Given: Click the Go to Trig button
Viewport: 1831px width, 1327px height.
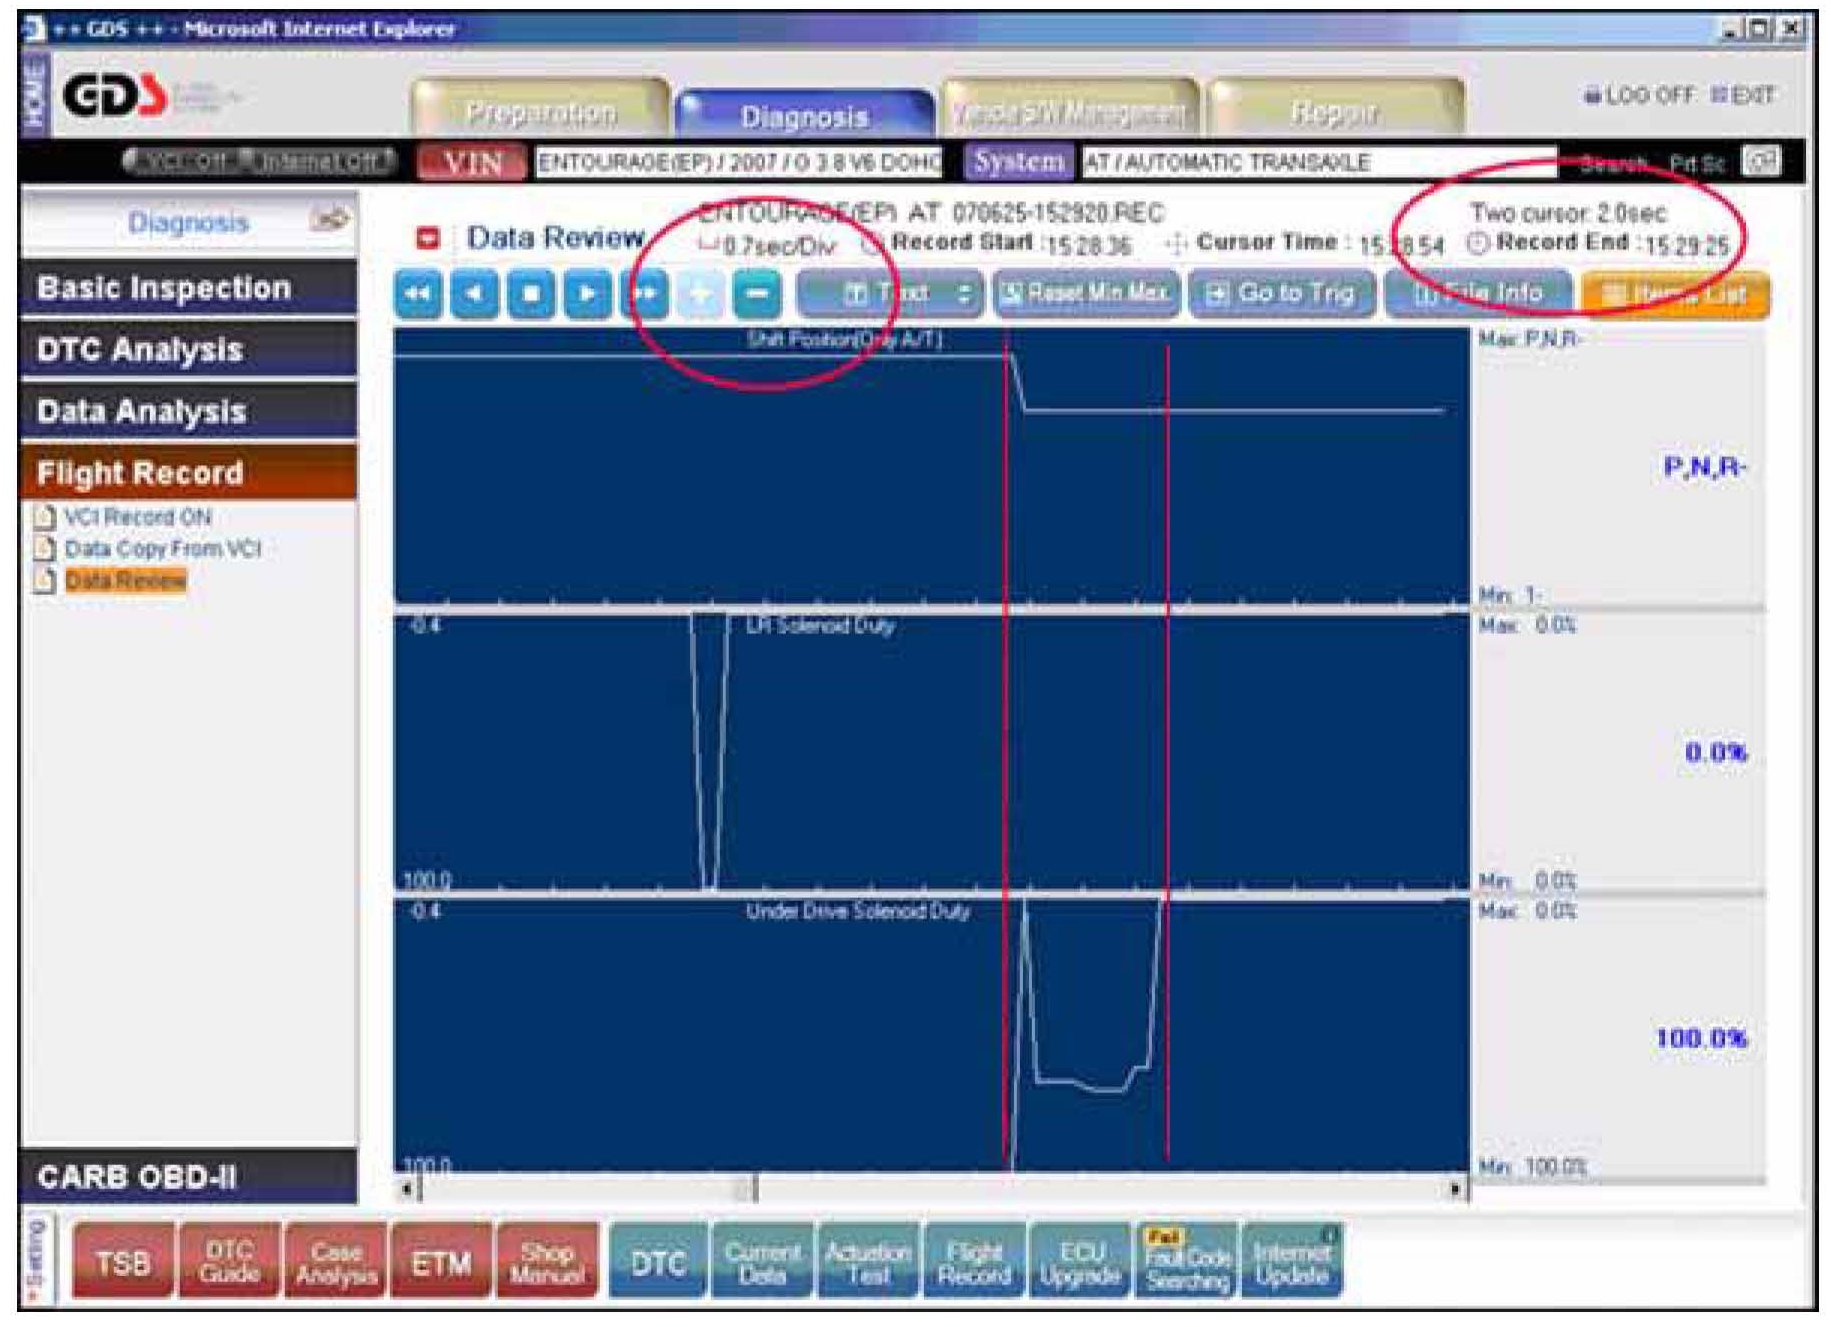Looking at the screenshot, I should 1283,294.
